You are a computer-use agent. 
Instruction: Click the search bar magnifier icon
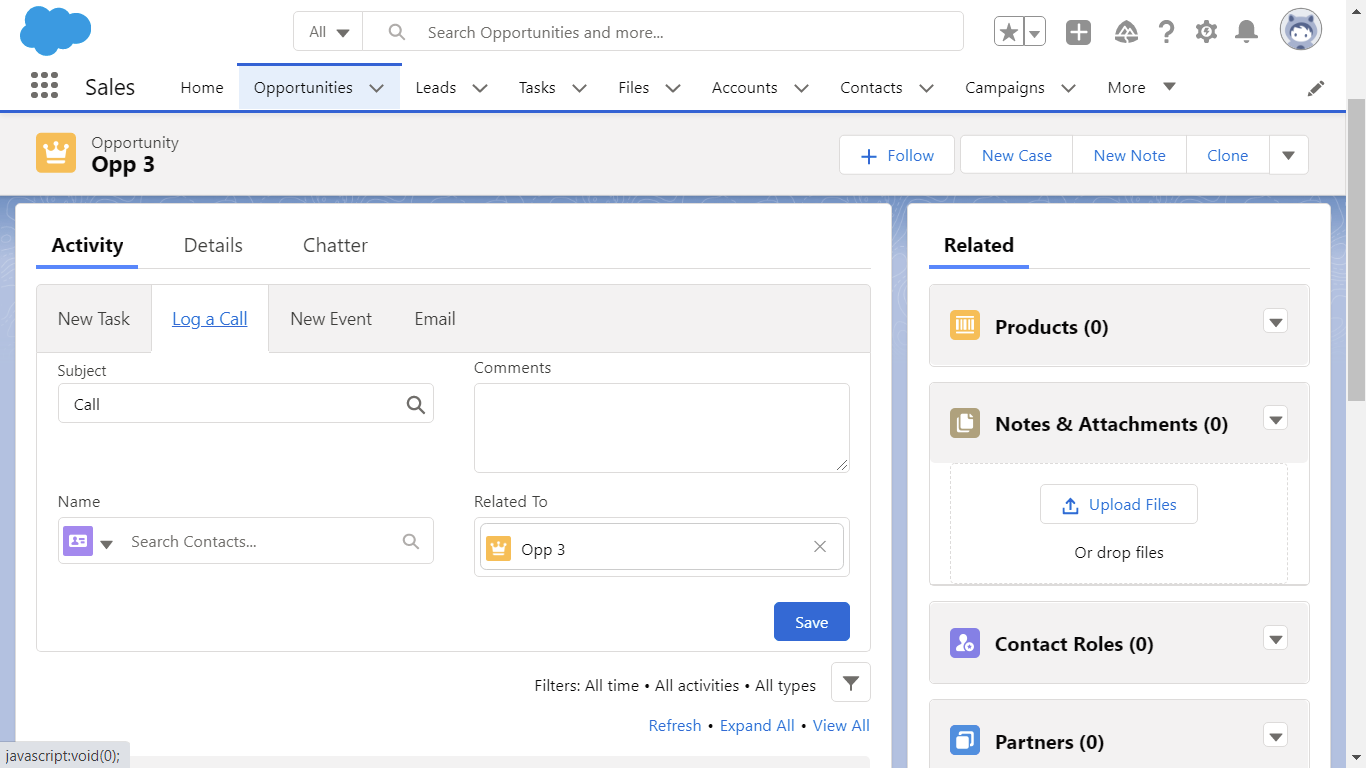point(397,32)
